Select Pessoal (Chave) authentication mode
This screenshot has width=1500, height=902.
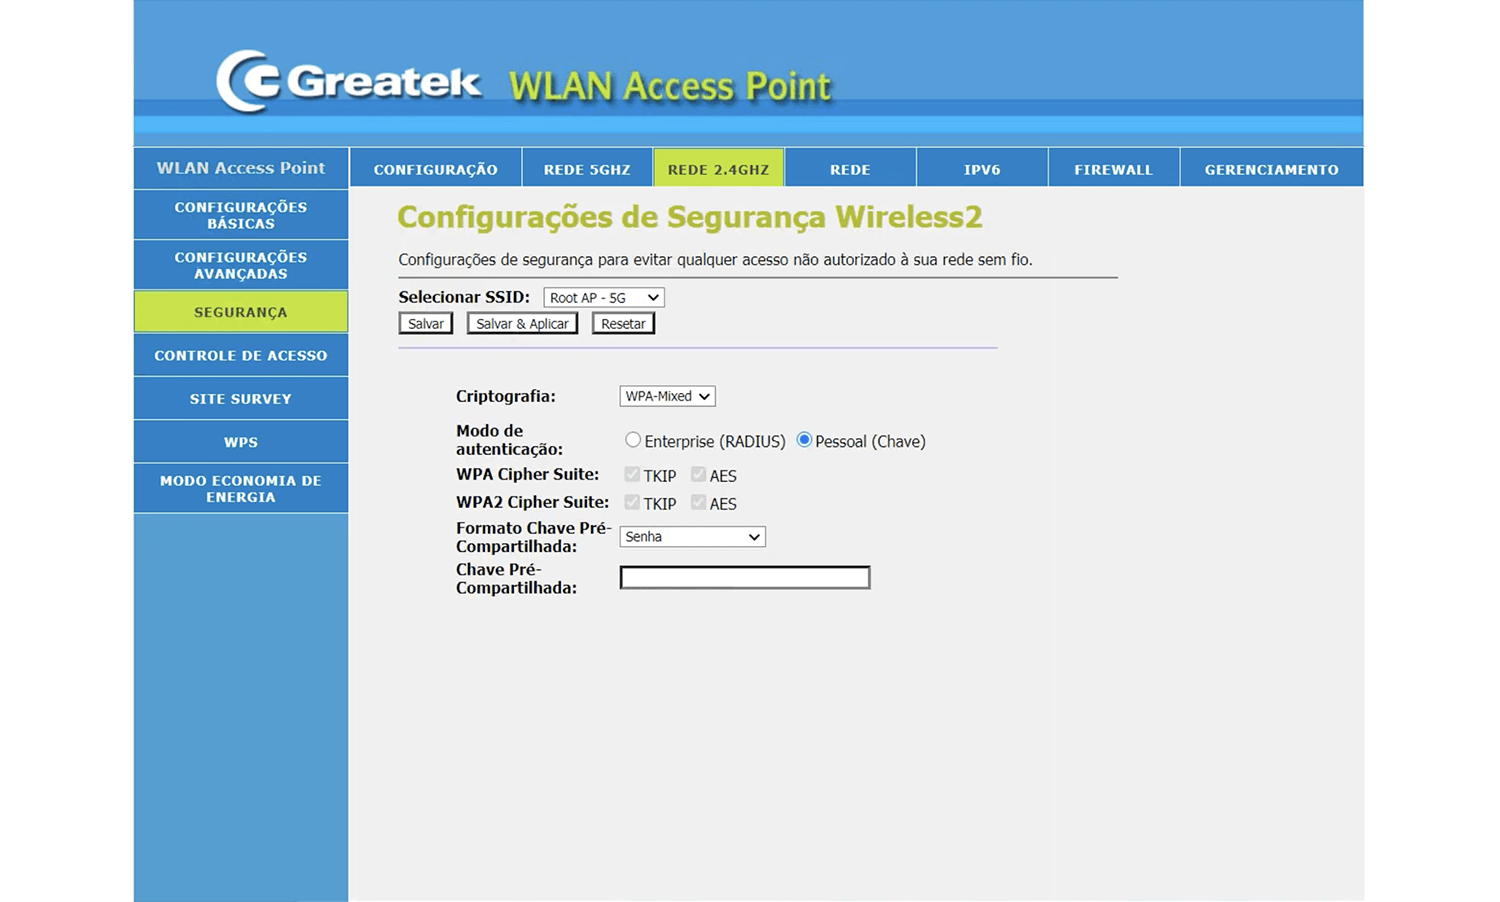[x=804, y=440]
